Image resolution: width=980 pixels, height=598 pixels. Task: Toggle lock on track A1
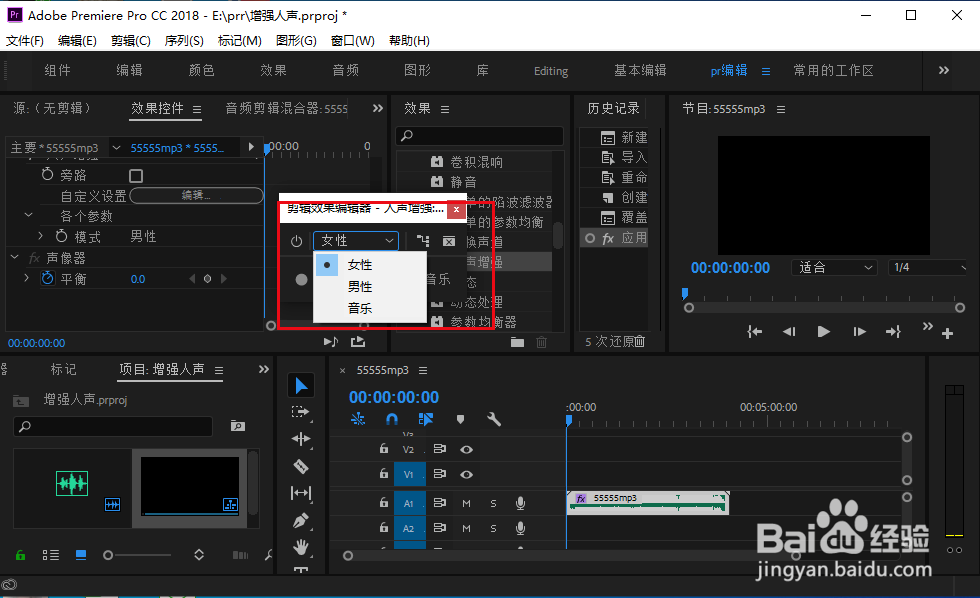point(384,502)
